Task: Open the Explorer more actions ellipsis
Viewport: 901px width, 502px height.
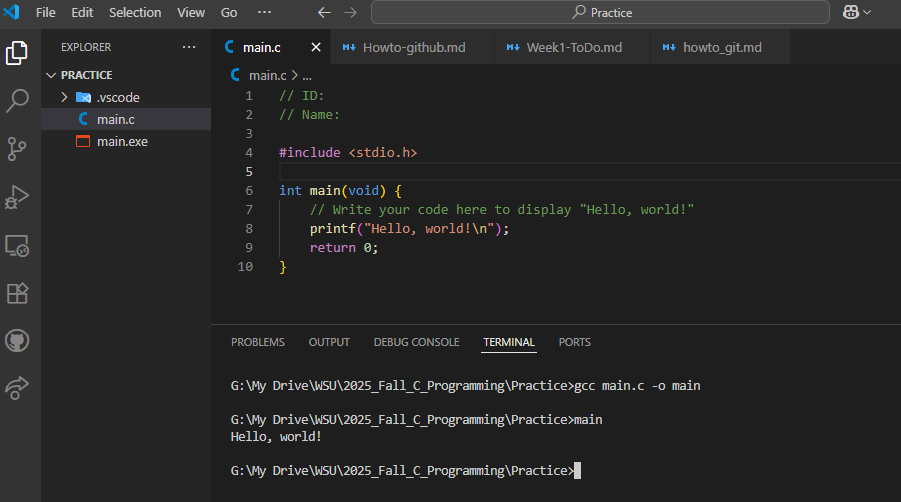Action: pos(189,47)
